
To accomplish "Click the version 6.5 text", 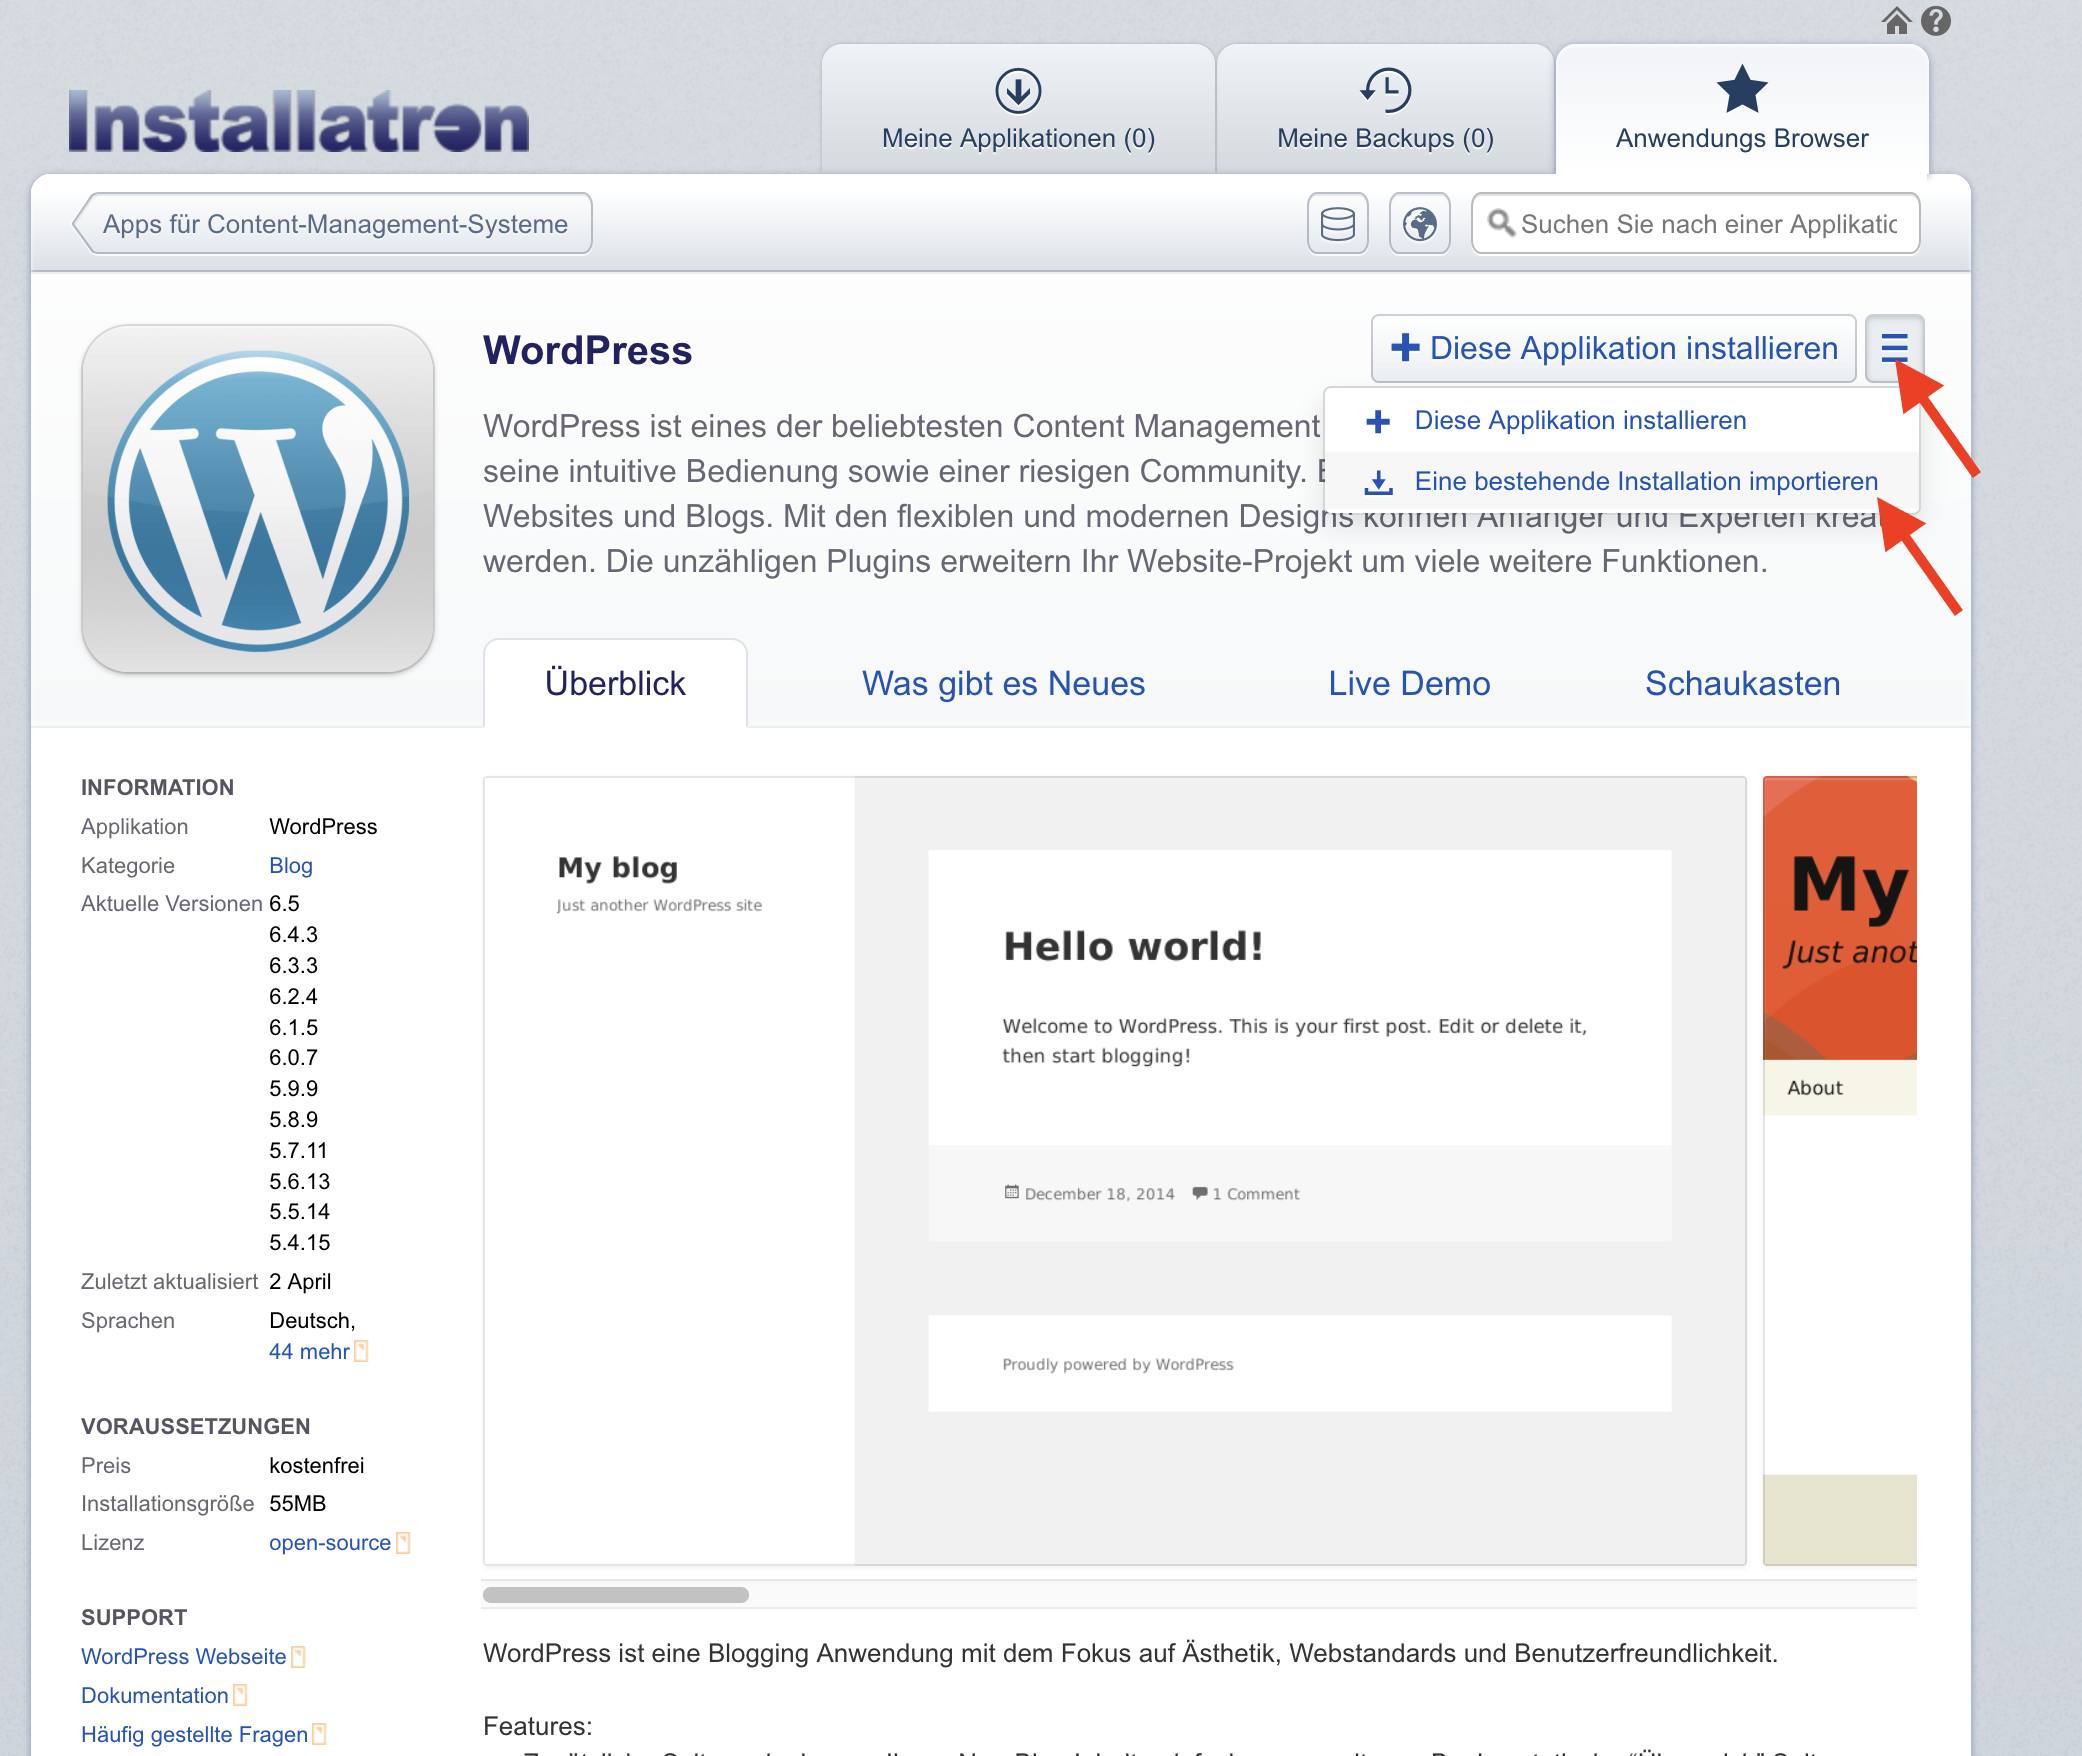I will 284,904.
